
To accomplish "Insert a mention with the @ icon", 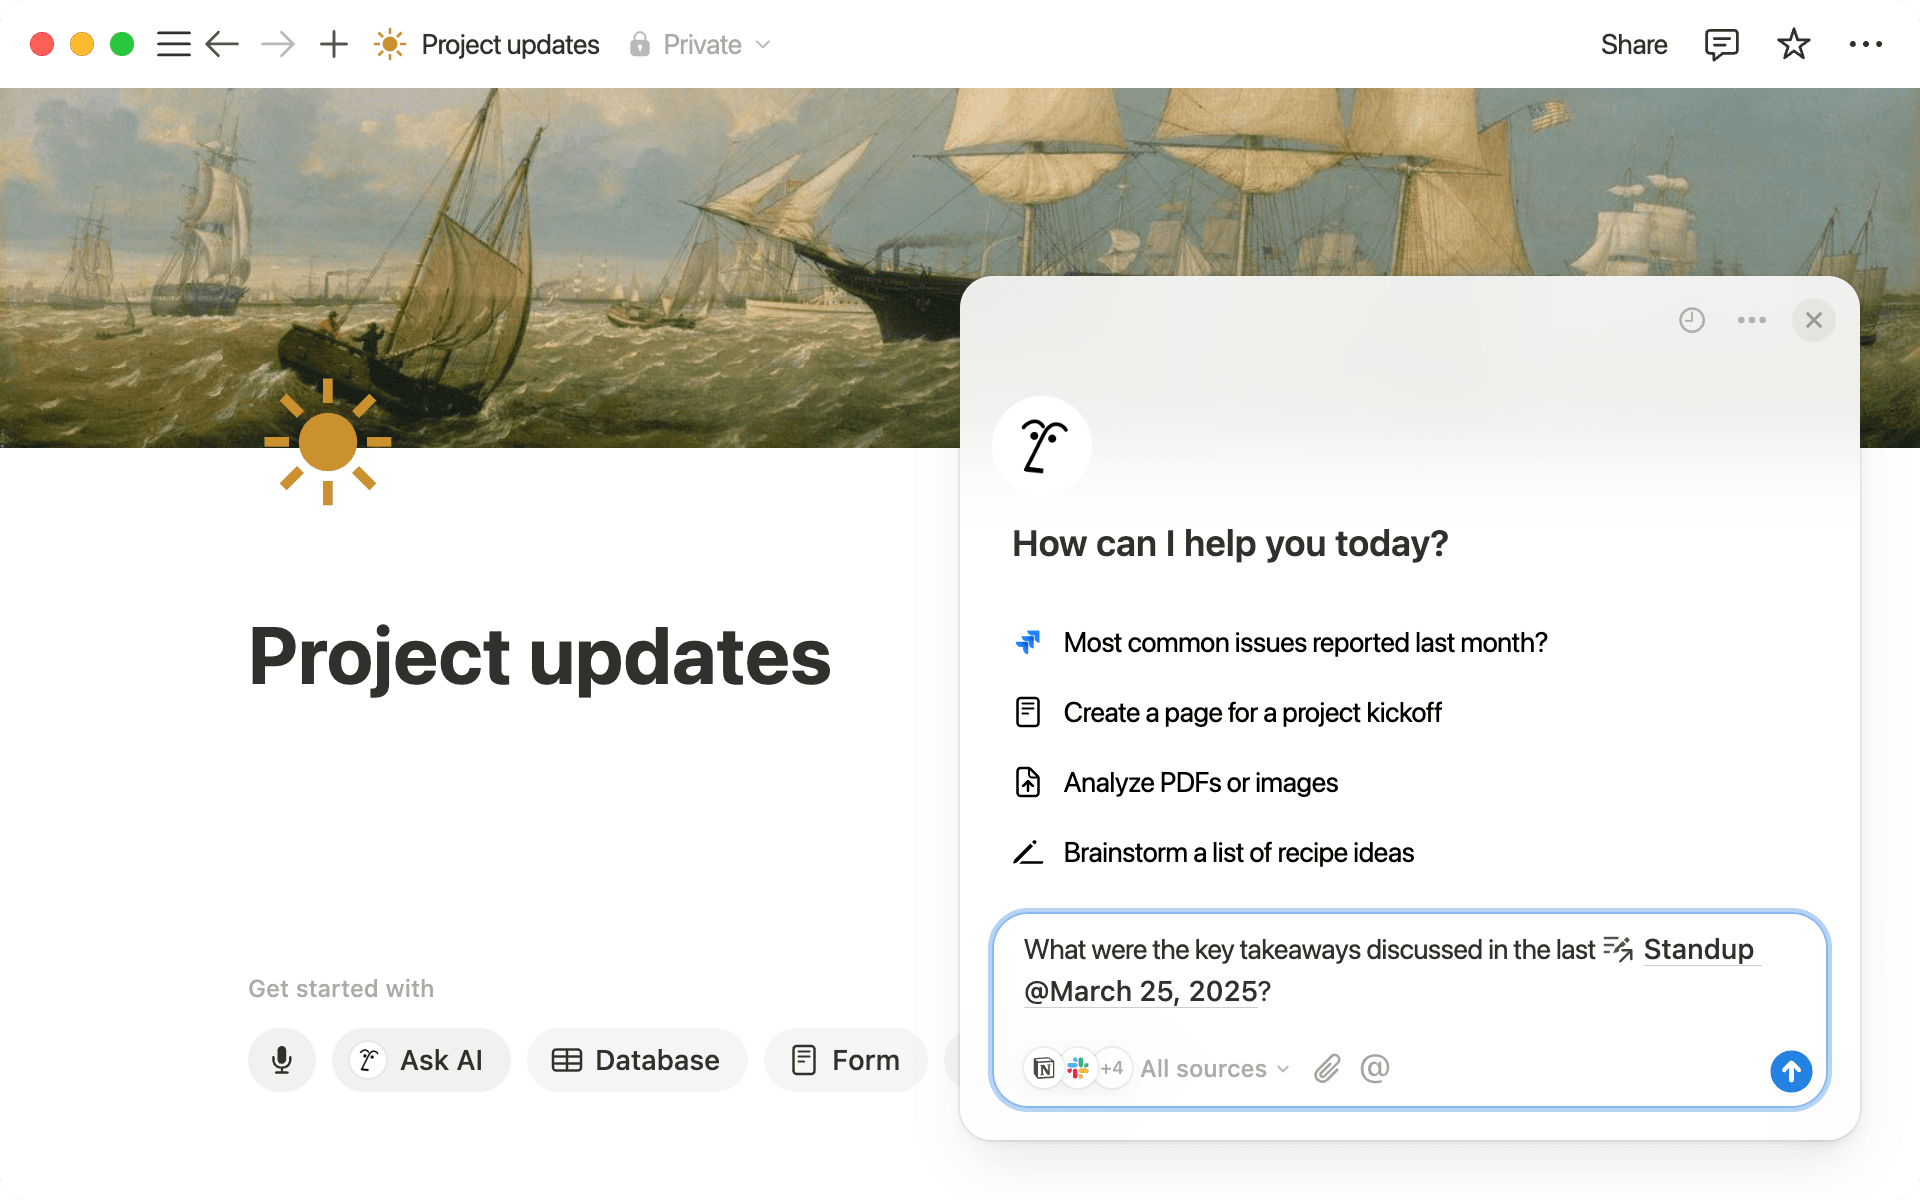I will coord(1375,1068).
